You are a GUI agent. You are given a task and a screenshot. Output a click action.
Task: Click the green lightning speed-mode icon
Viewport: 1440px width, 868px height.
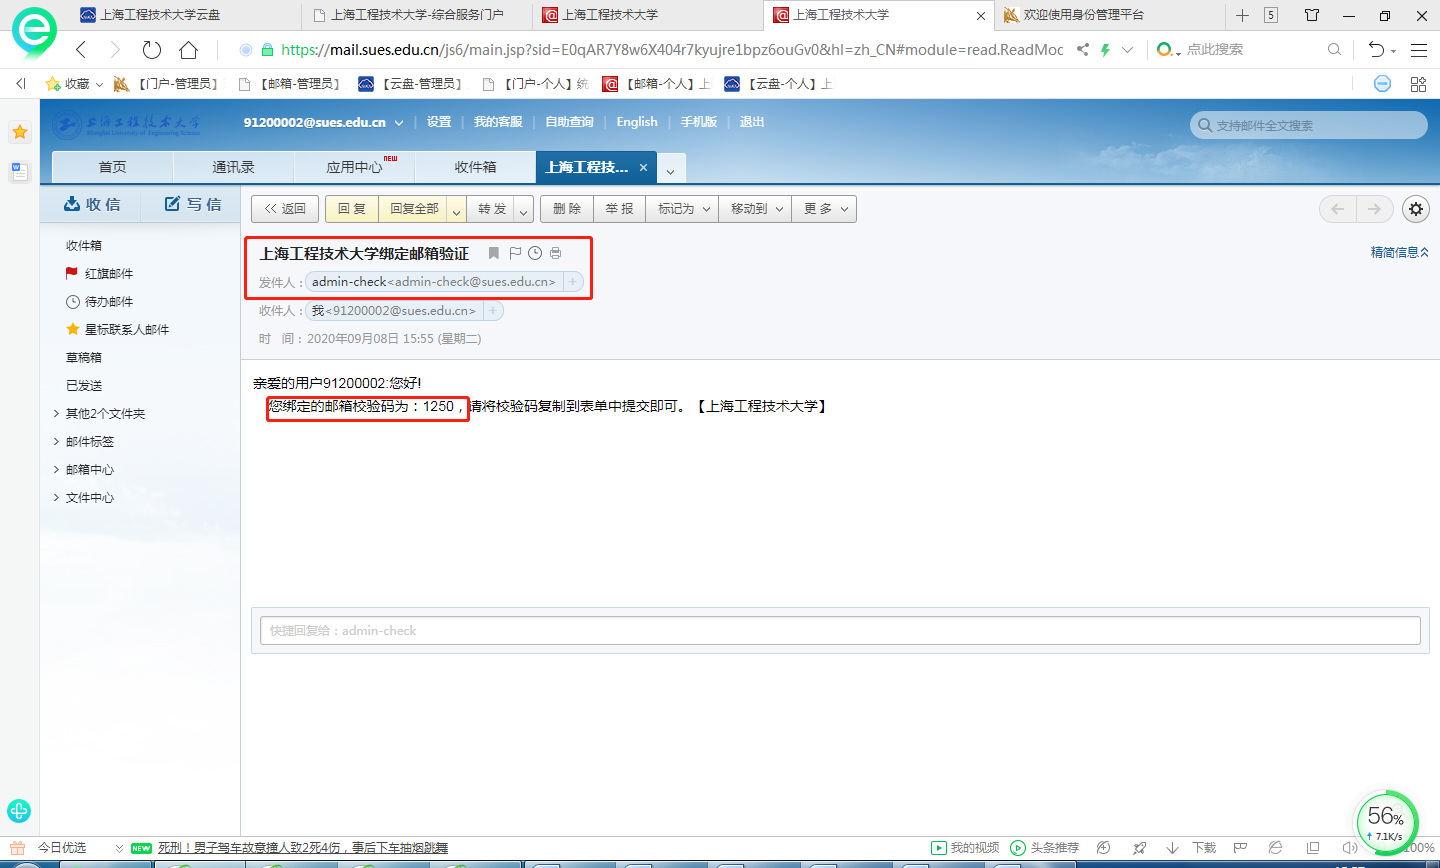pyautogui.click(x=1105, y=50)
